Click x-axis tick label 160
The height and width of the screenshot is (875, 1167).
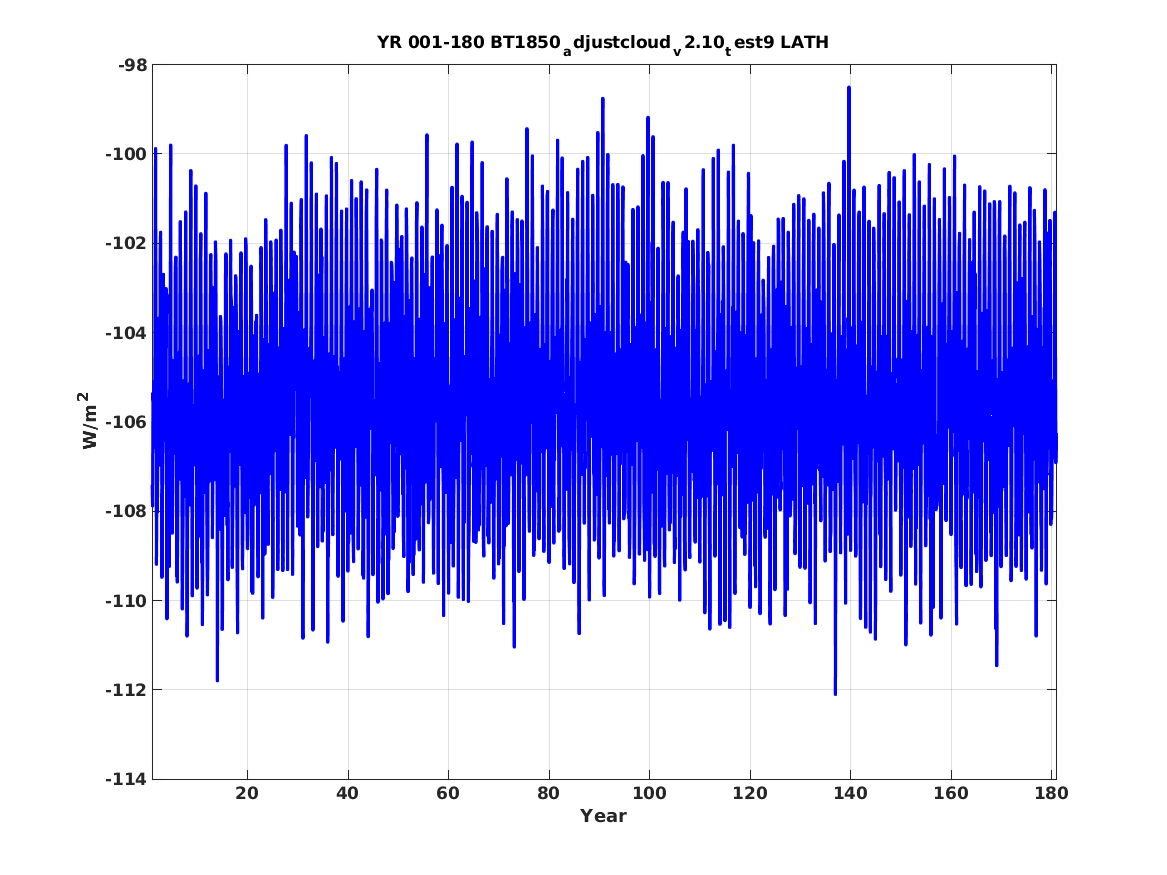coord(950,793)
